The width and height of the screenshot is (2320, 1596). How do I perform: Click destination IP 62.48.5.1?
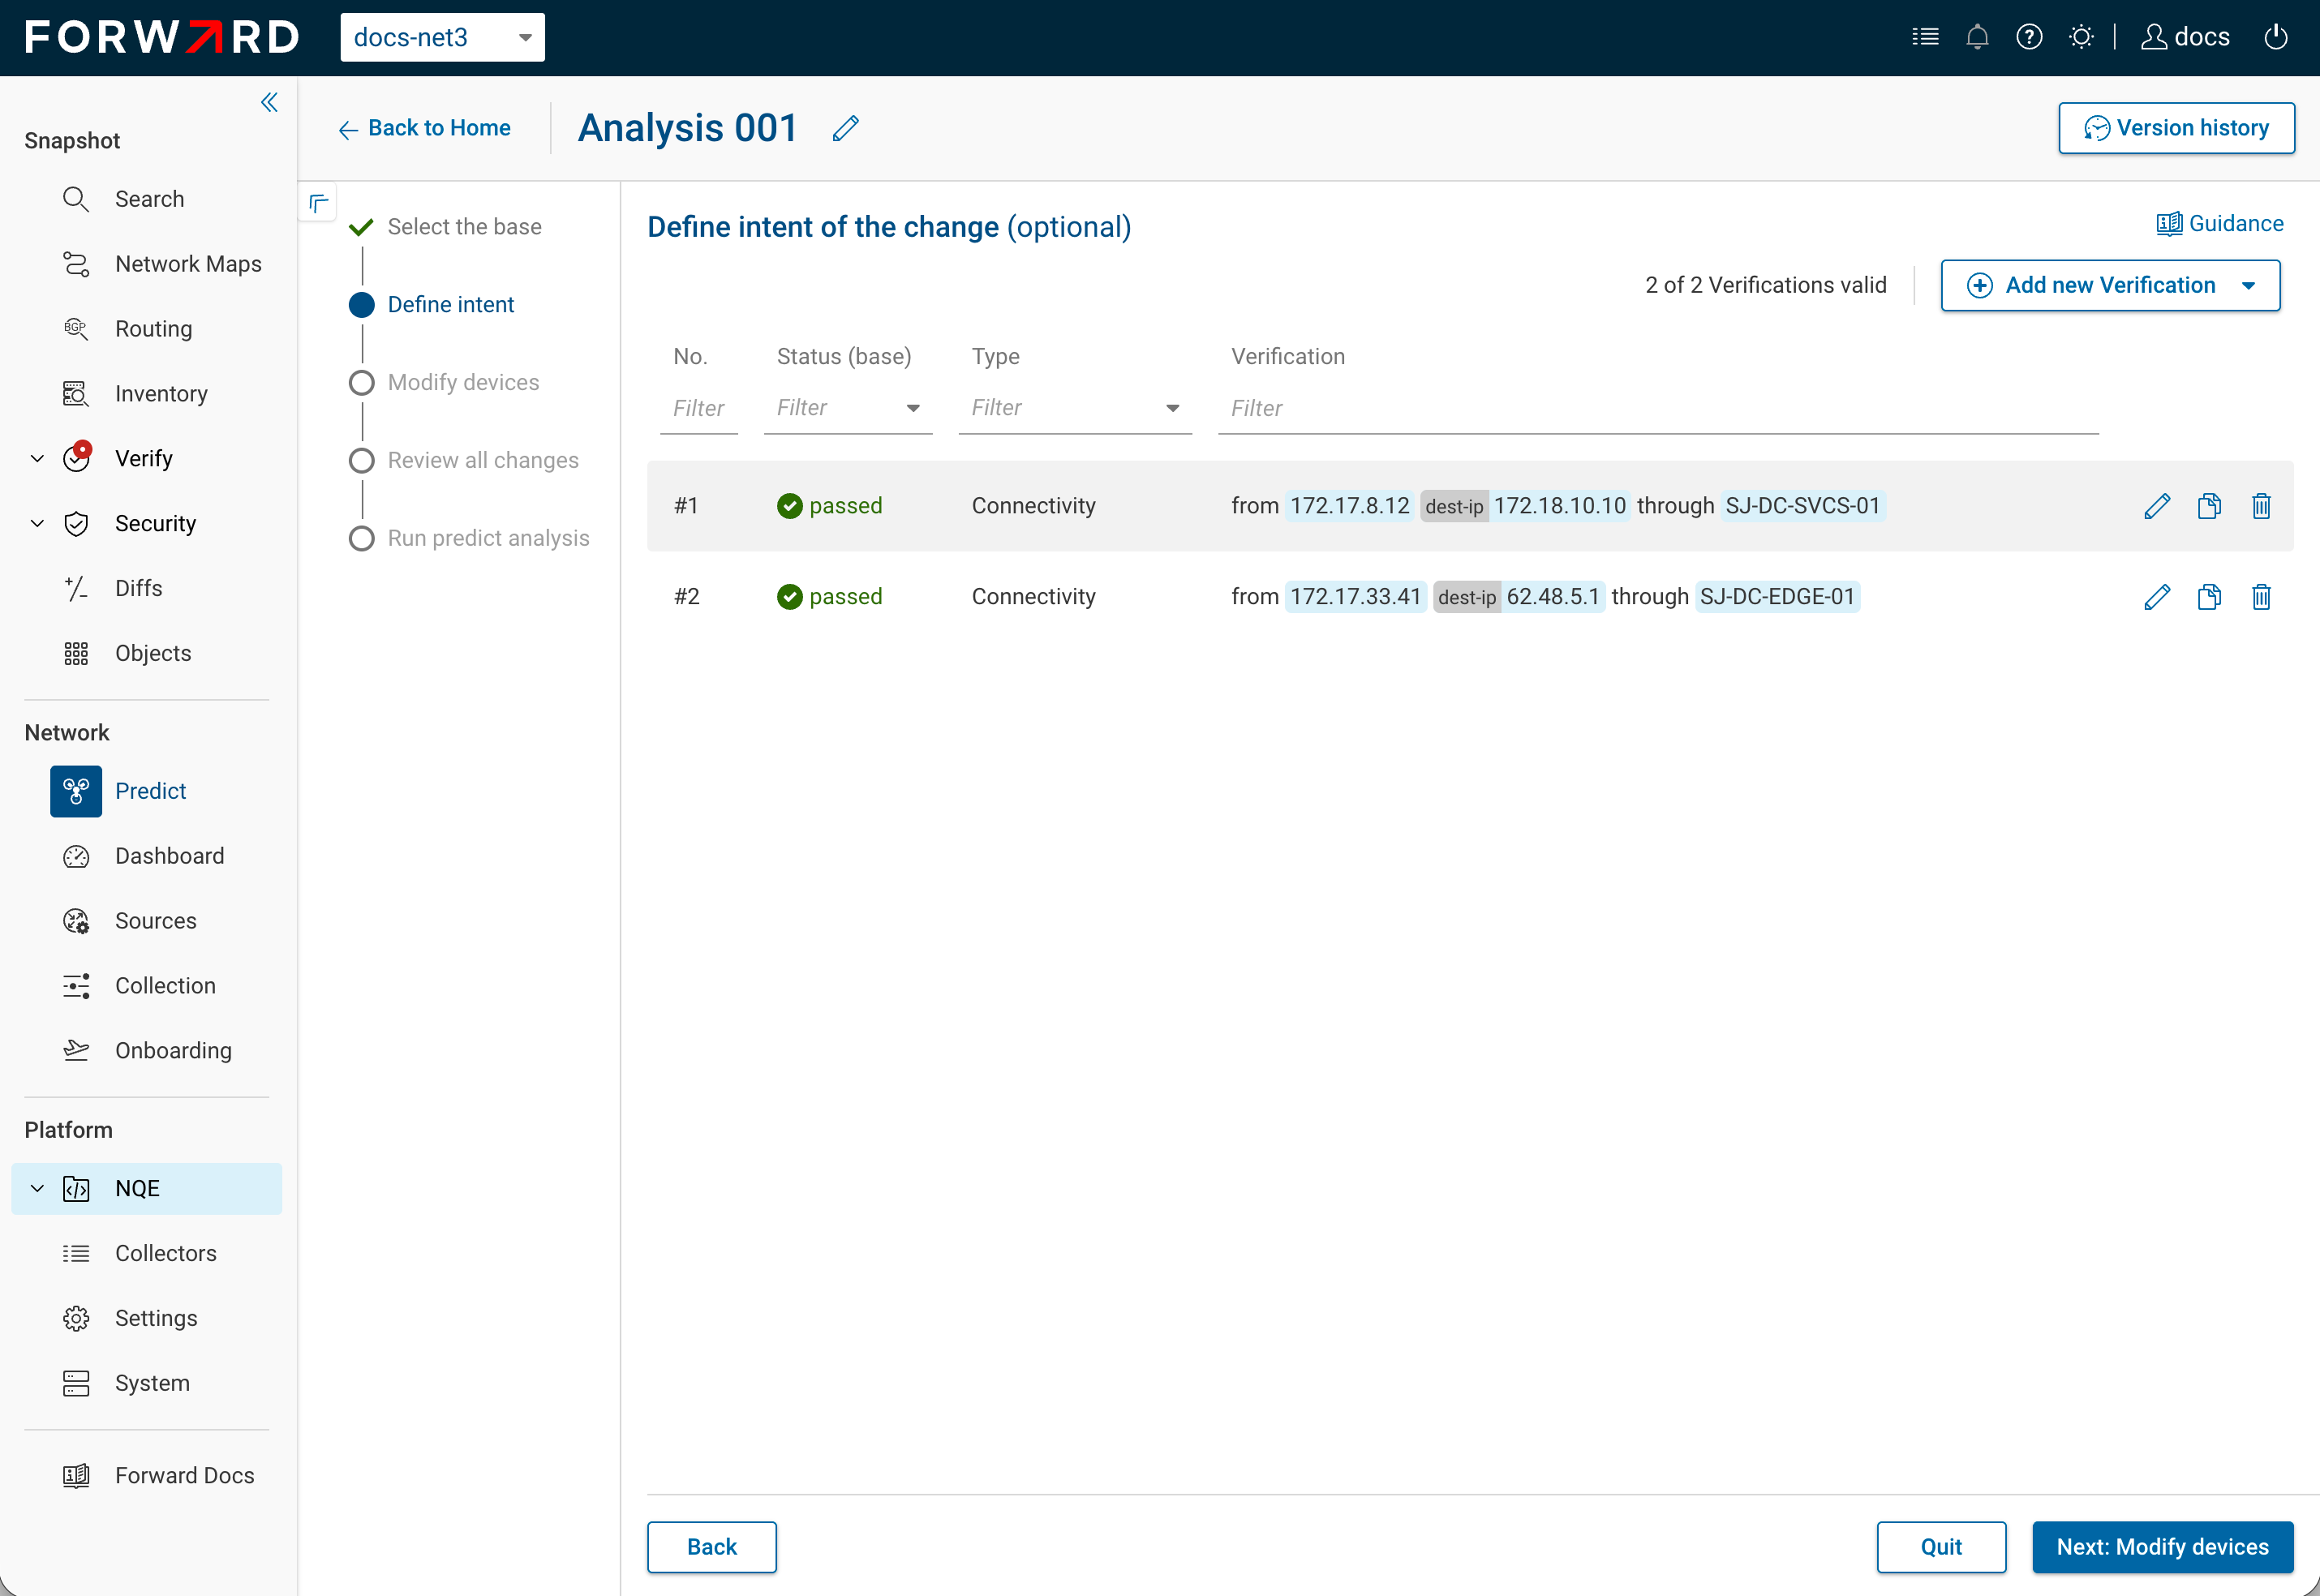[x=1553, y=597]
